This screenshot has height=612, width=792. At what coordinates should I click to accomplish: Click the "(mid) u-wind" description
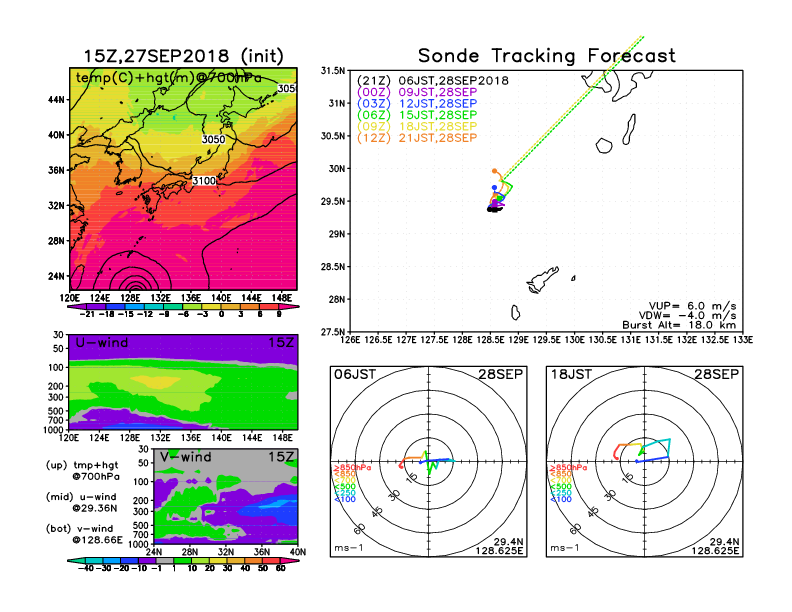tap(81, 497)
